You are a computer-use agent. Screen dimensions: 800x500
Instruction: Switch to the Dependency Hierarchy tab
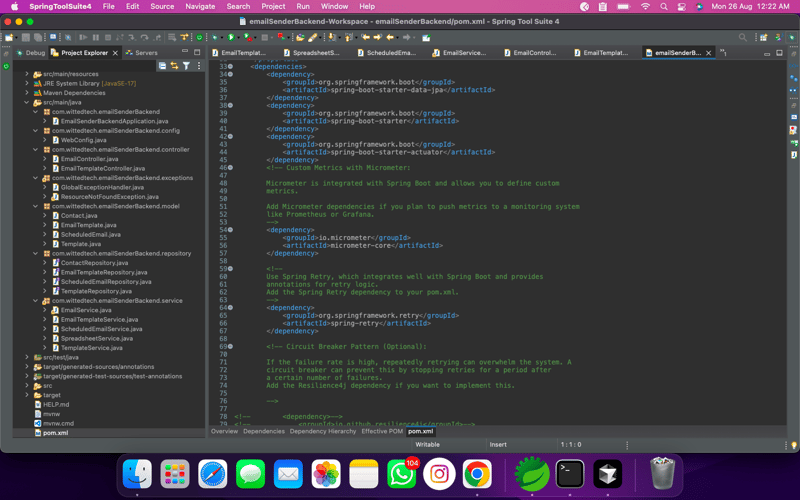point(323,431)
